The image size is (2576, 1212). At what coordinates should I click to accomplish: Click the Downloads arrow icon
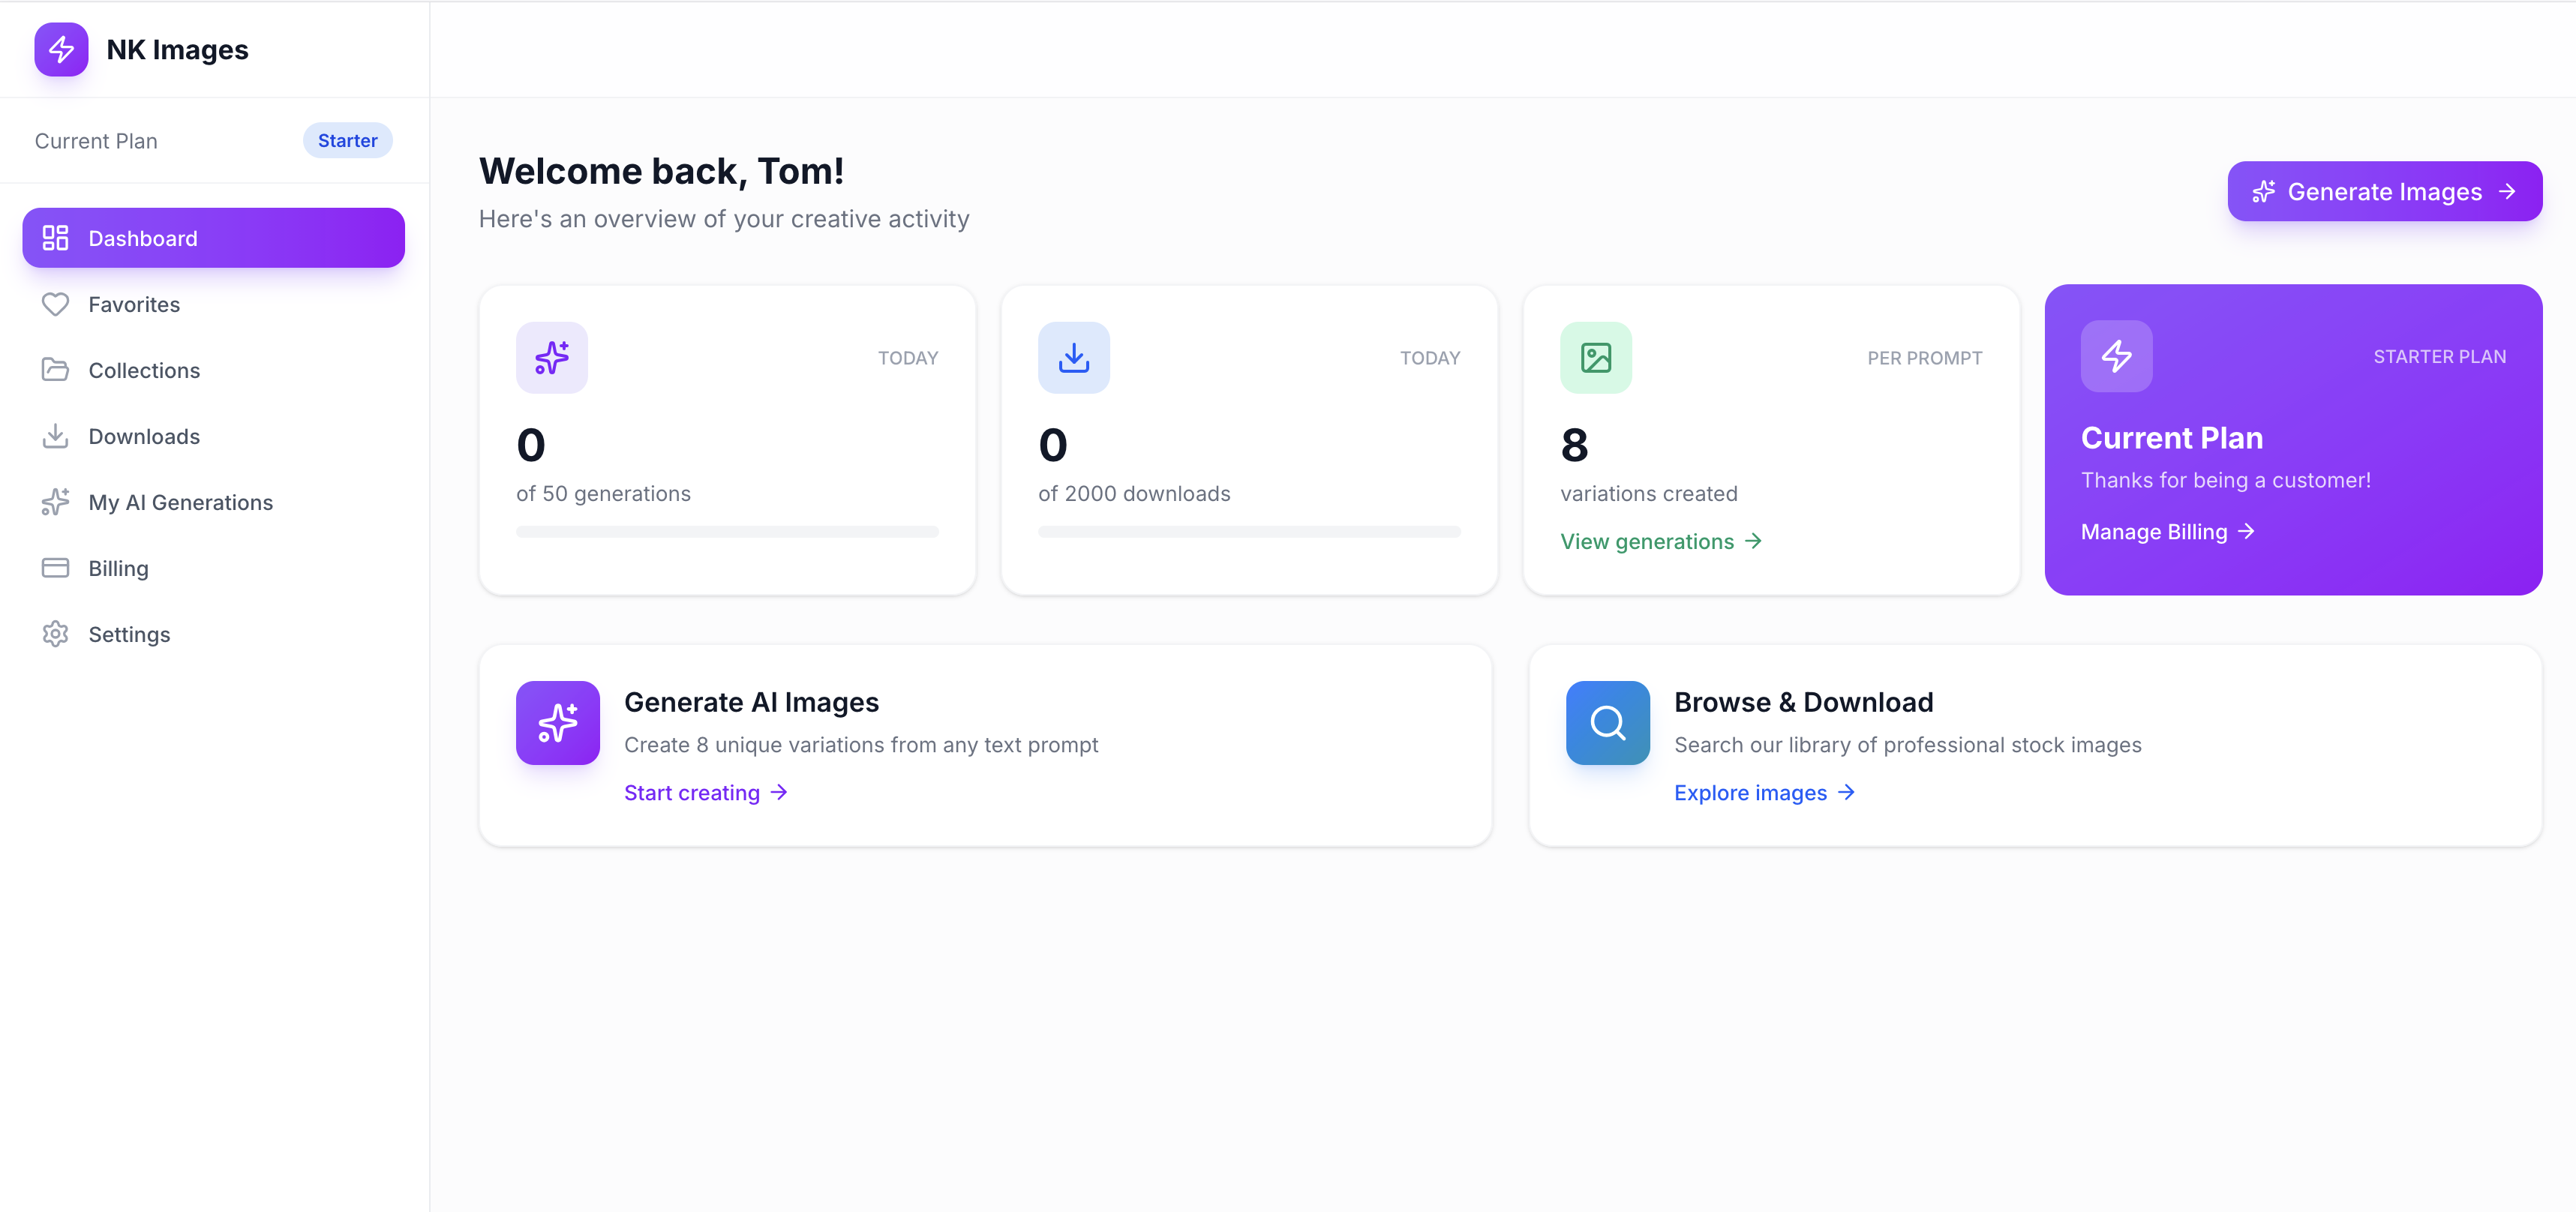(x=55, y=436)
